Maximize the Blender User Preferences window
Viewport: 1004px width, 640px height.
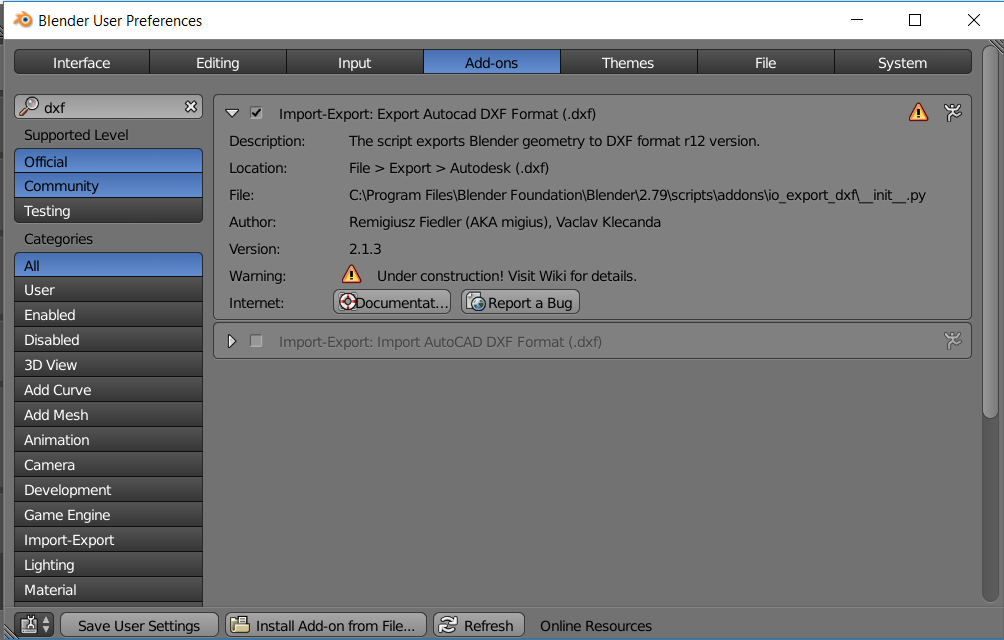(915, 20)
